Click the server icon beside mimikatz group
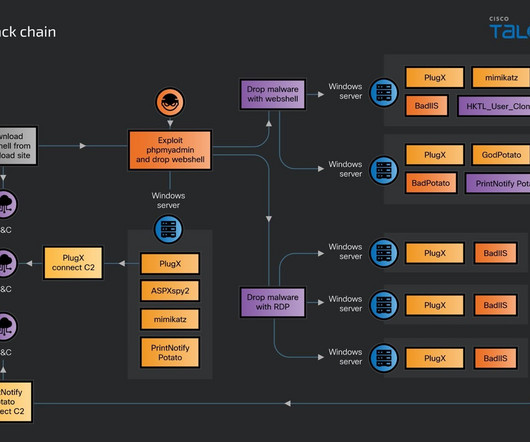 tap(384, 92)
